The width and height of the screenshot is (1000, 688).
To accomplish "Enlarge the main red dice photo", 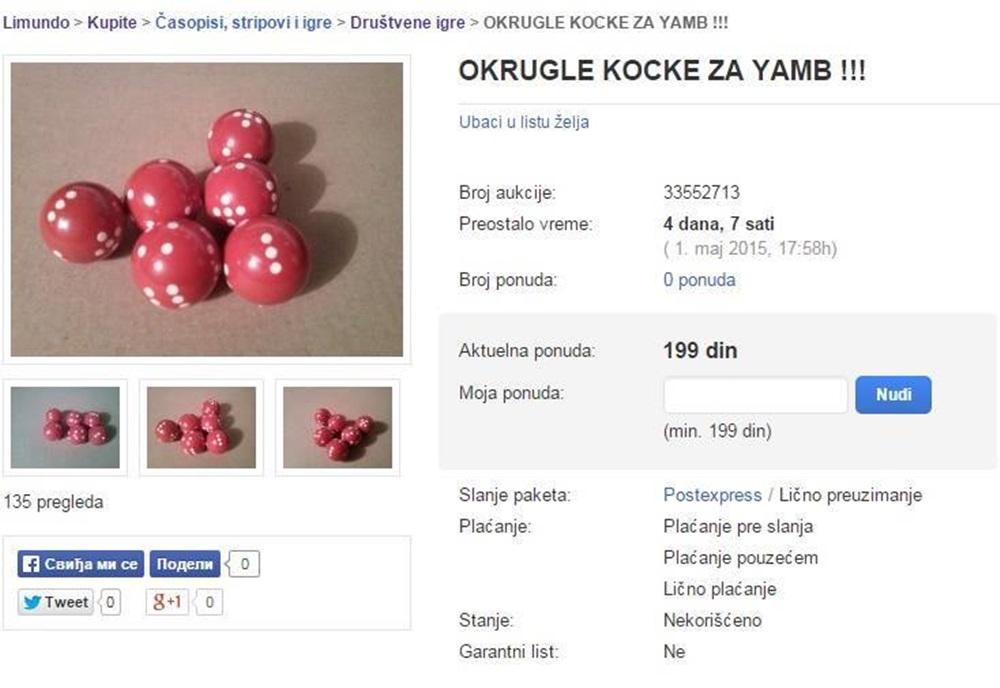I will click(x=207, y=209).
